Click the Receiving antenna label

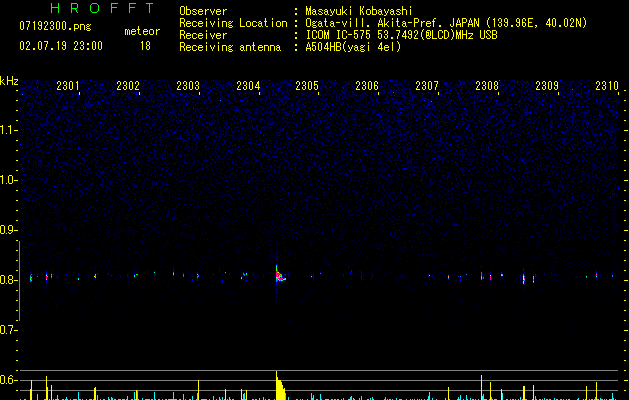[x=230, y=47]
